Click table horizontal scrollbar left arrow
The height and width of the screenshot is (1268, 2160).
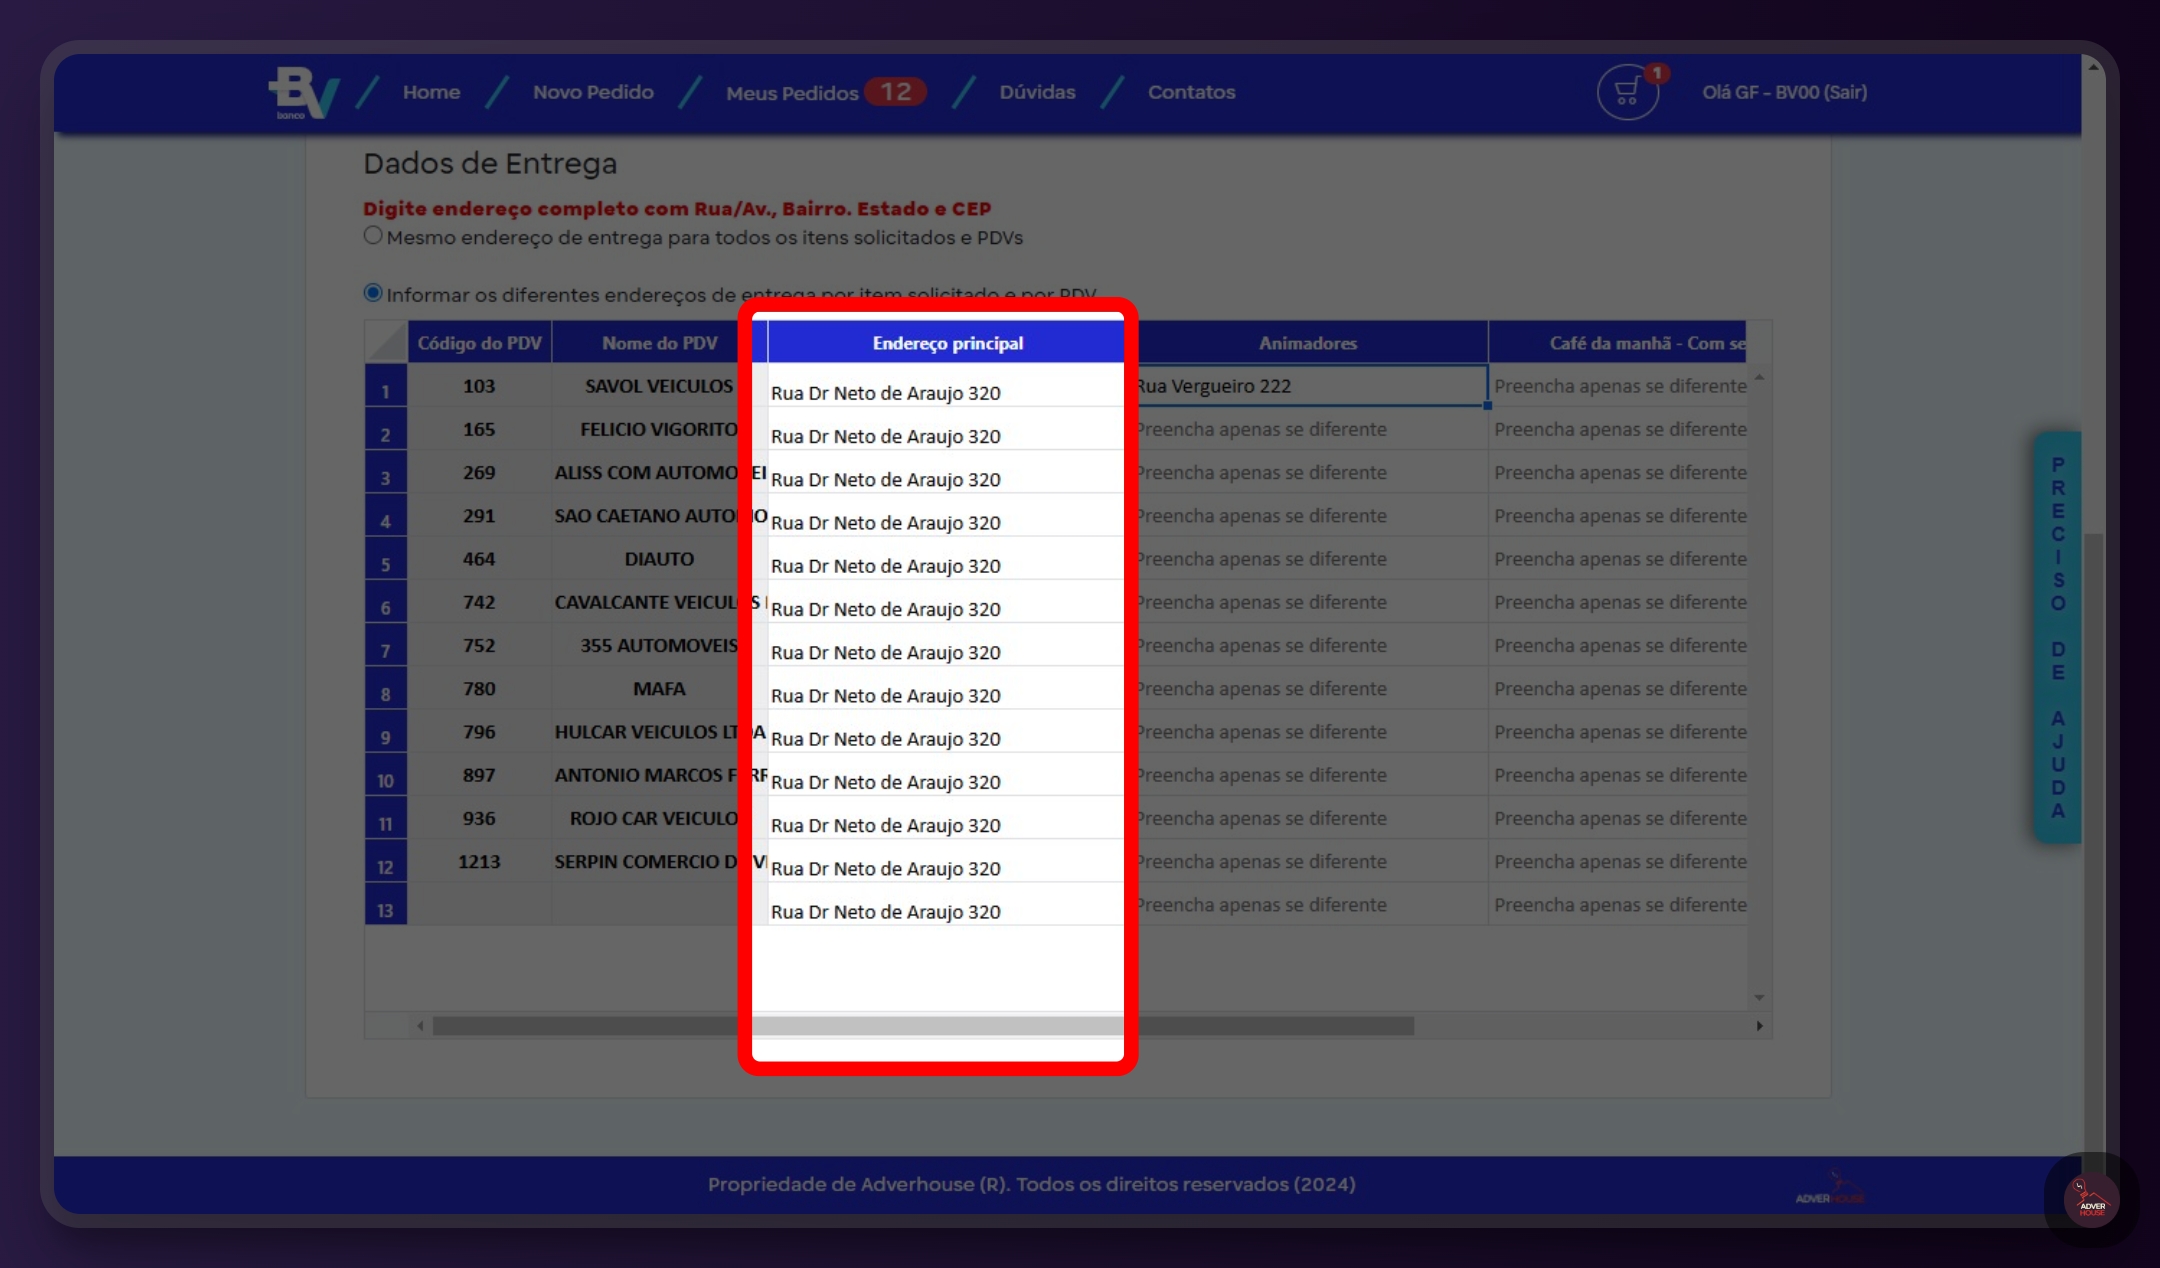[420, 1026]
